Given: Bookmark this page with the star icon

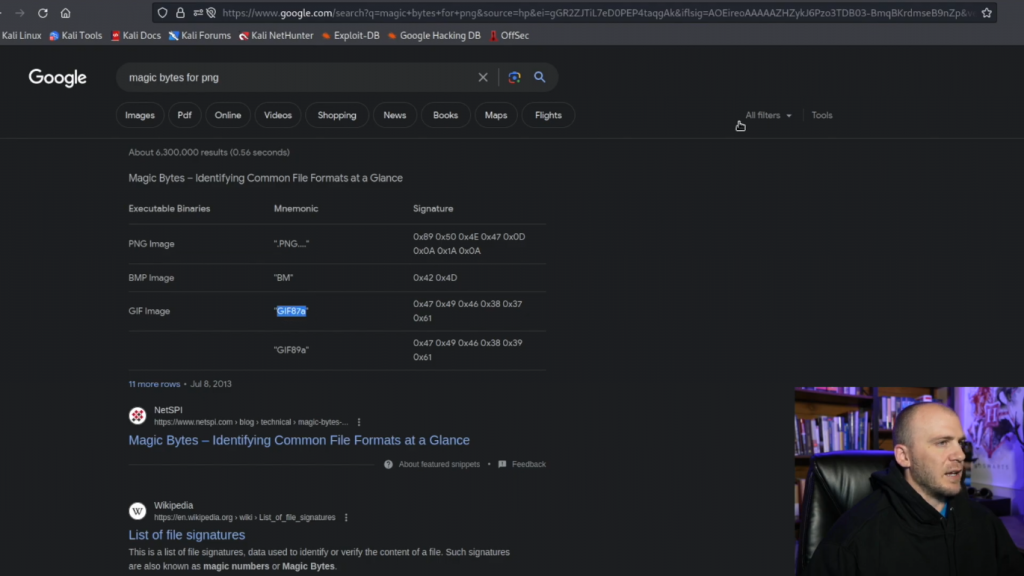Looking at the screenshot, I should pyautogui.click(x=986, y=12).
